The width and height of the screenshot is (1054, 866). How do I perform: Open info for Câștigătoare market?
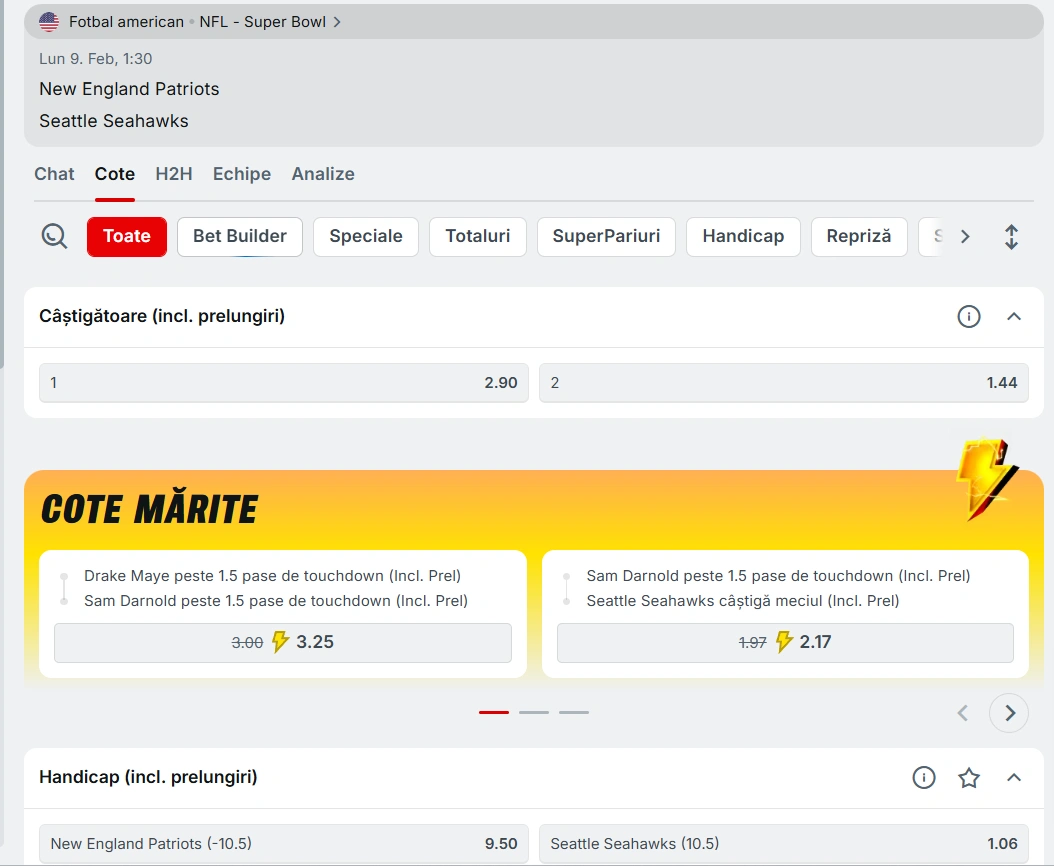click(x=968, y=316)
